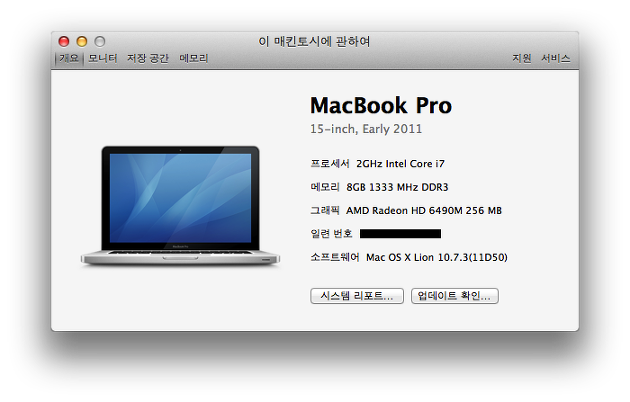Click the gray zoom window button

coord(100,41)
